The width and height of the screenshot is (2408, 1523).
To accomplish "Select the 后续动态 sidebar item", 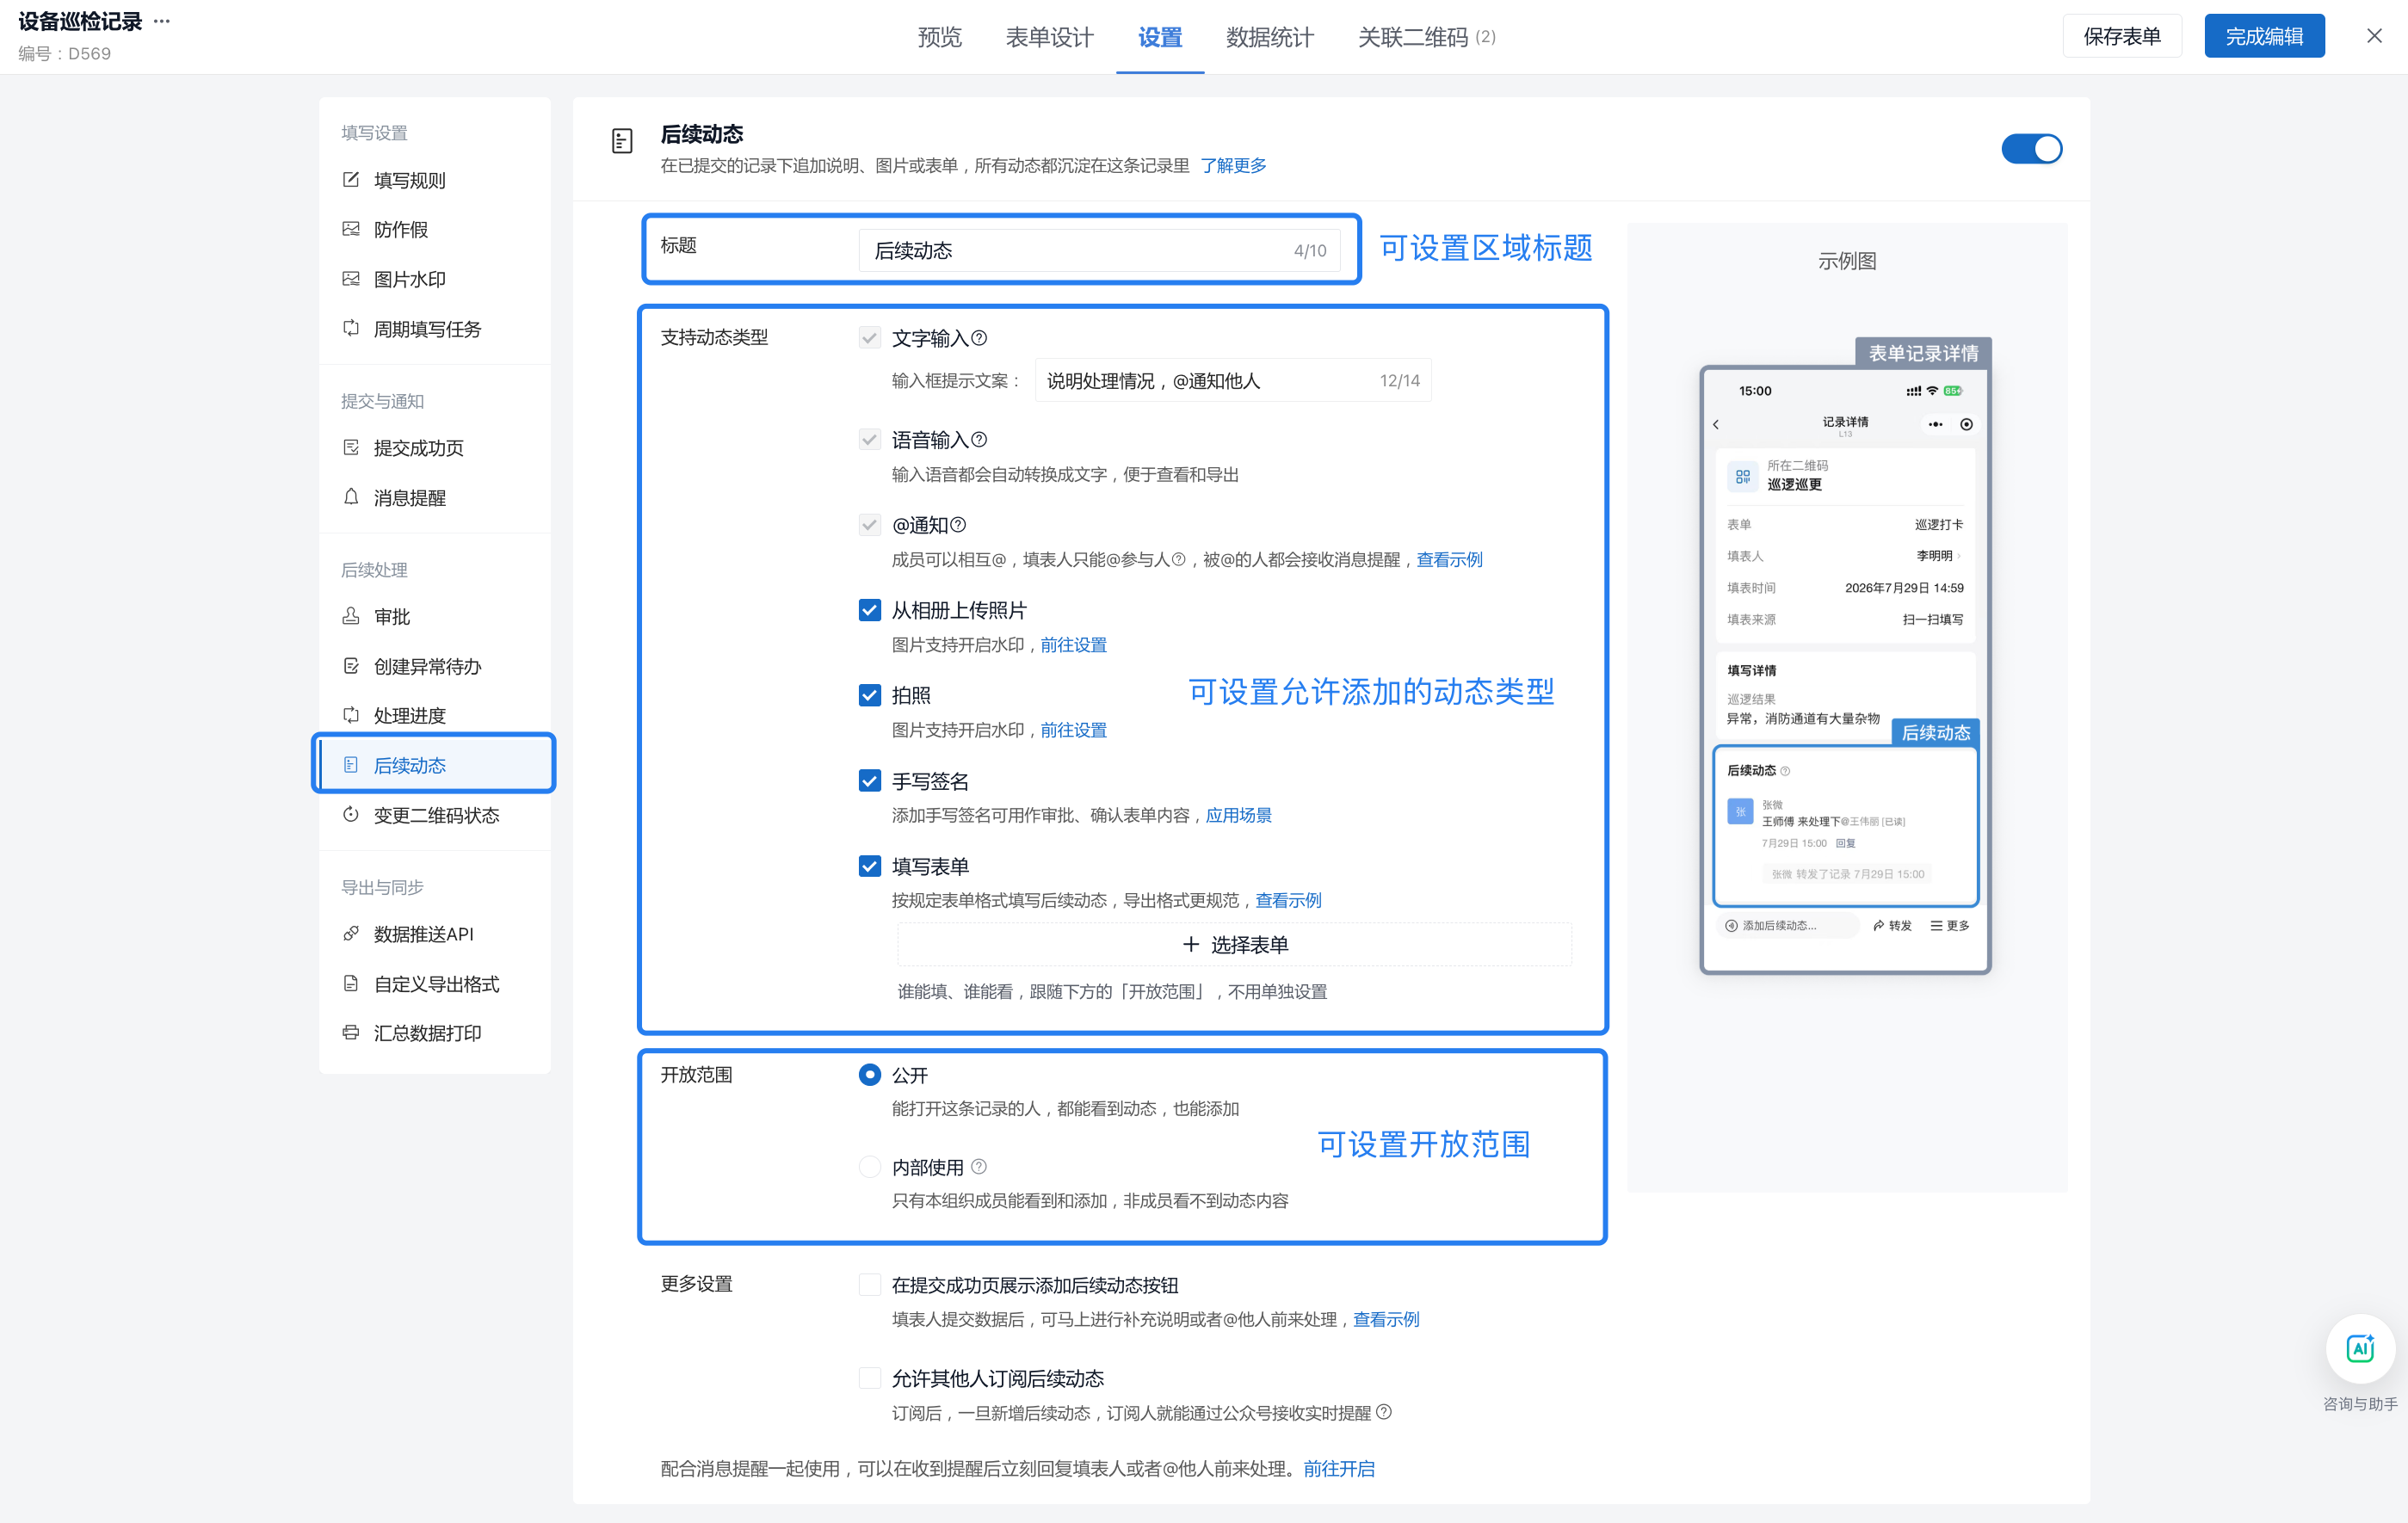I will (434, 765).
